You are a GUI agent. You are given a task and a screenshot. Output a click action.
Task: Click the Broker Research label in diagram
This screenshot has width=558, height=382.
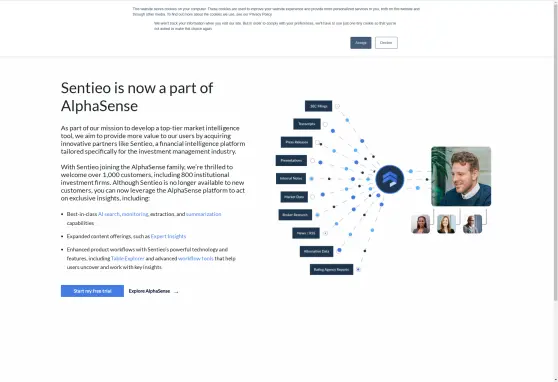295,215
